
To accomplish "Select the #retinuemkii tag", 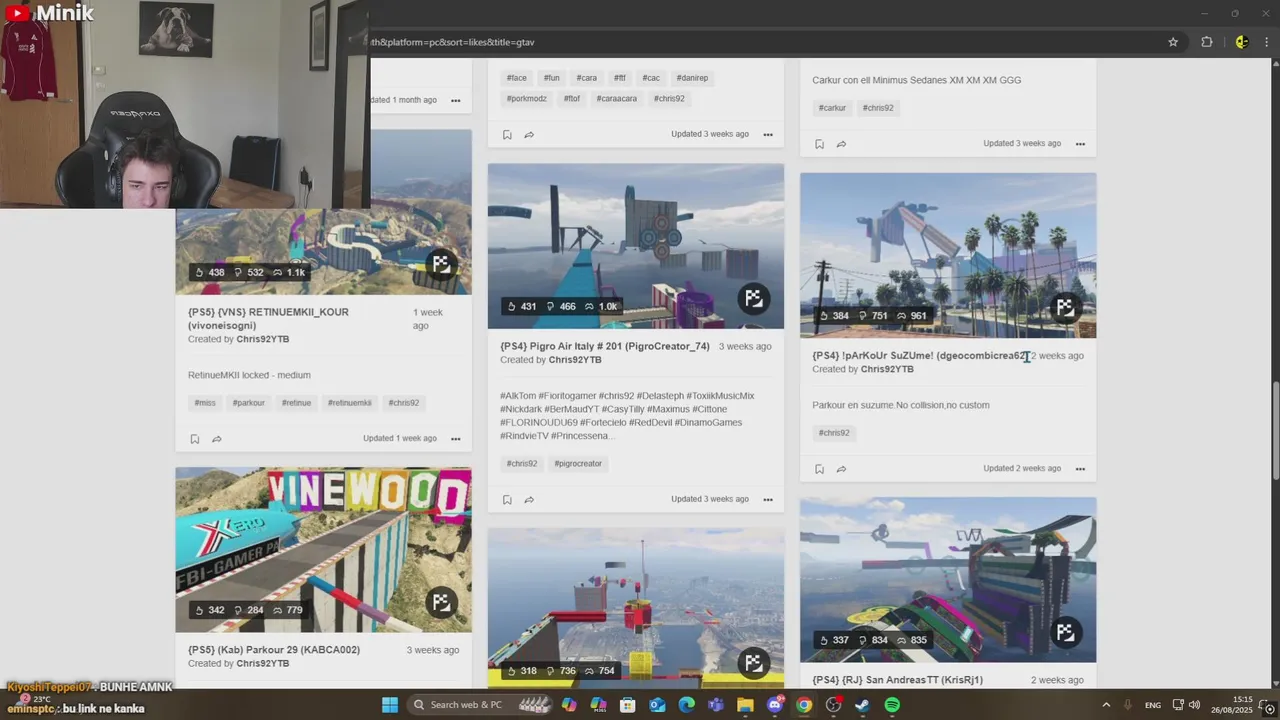I will tap(350, 403).
